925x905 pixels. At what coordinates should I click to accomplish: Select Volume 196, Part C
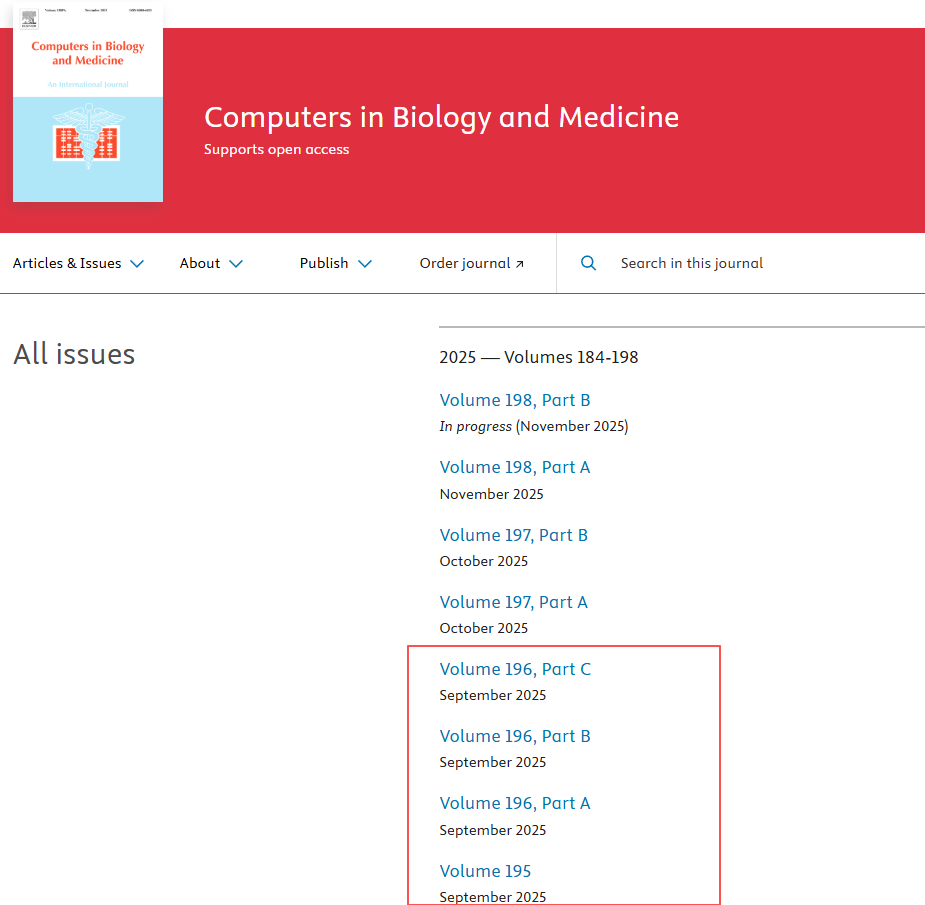[515, 669]
